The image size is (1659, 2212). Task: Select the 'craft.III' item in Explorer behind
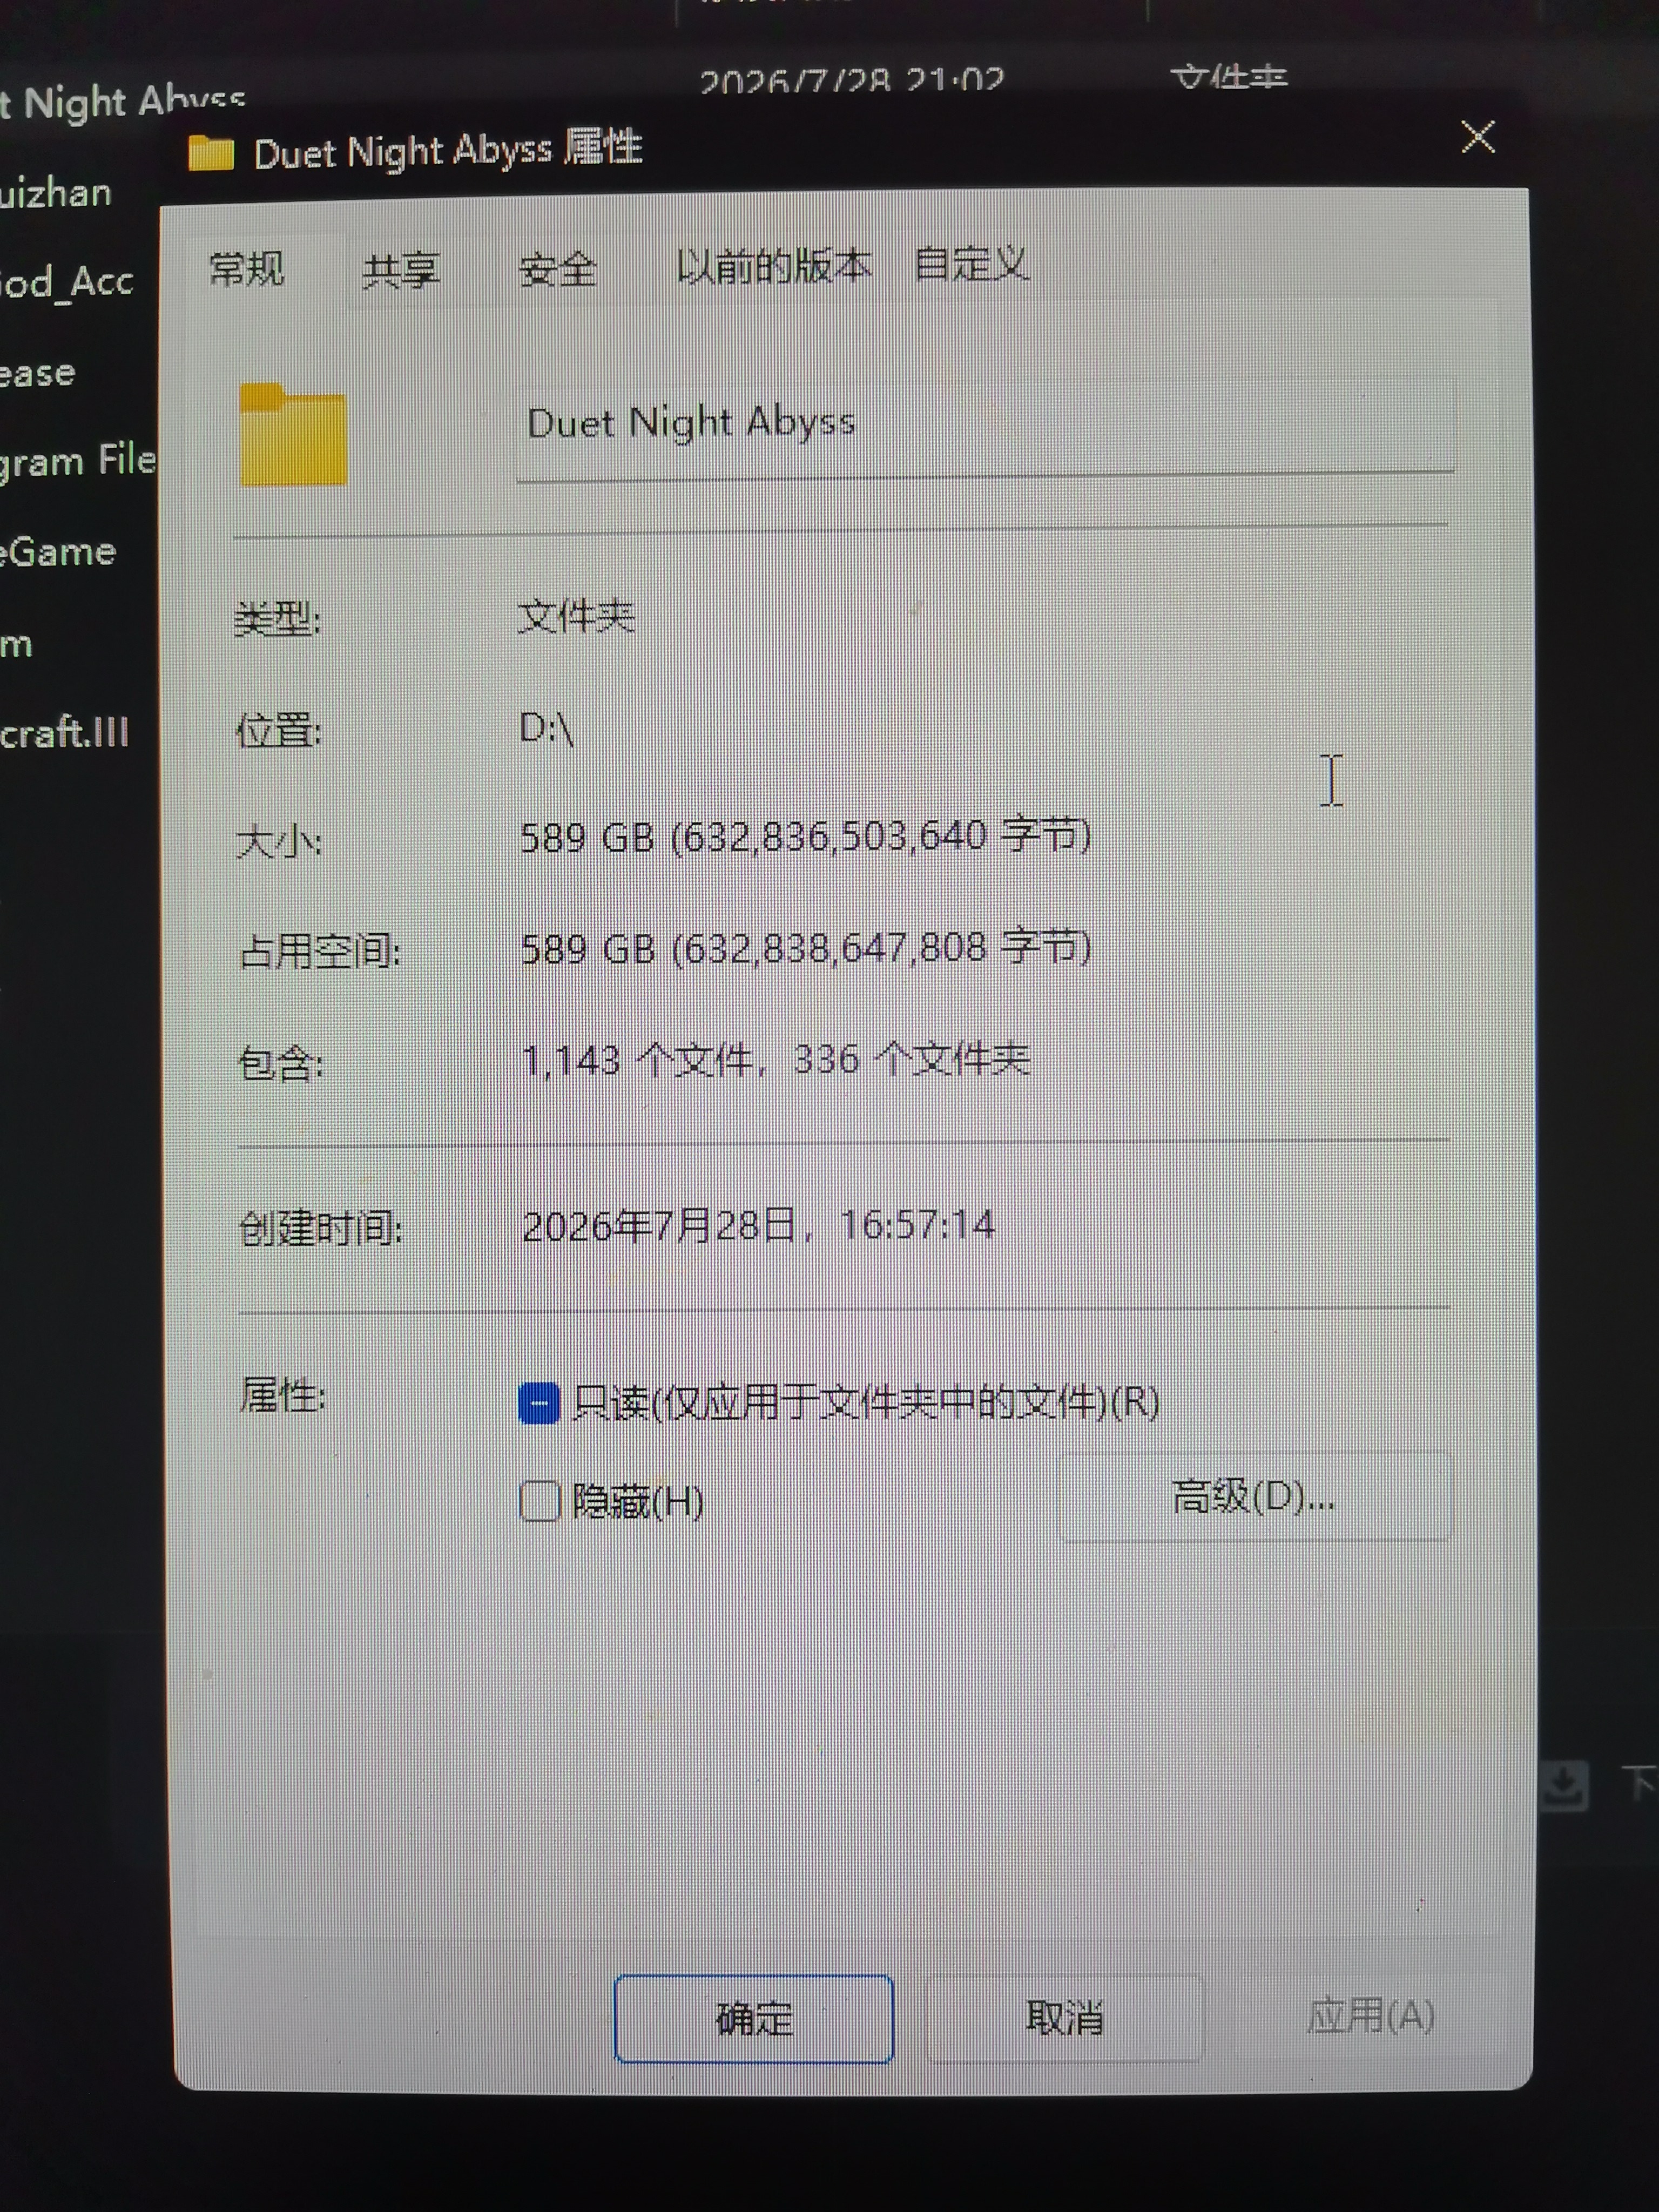tap(65, 733)
